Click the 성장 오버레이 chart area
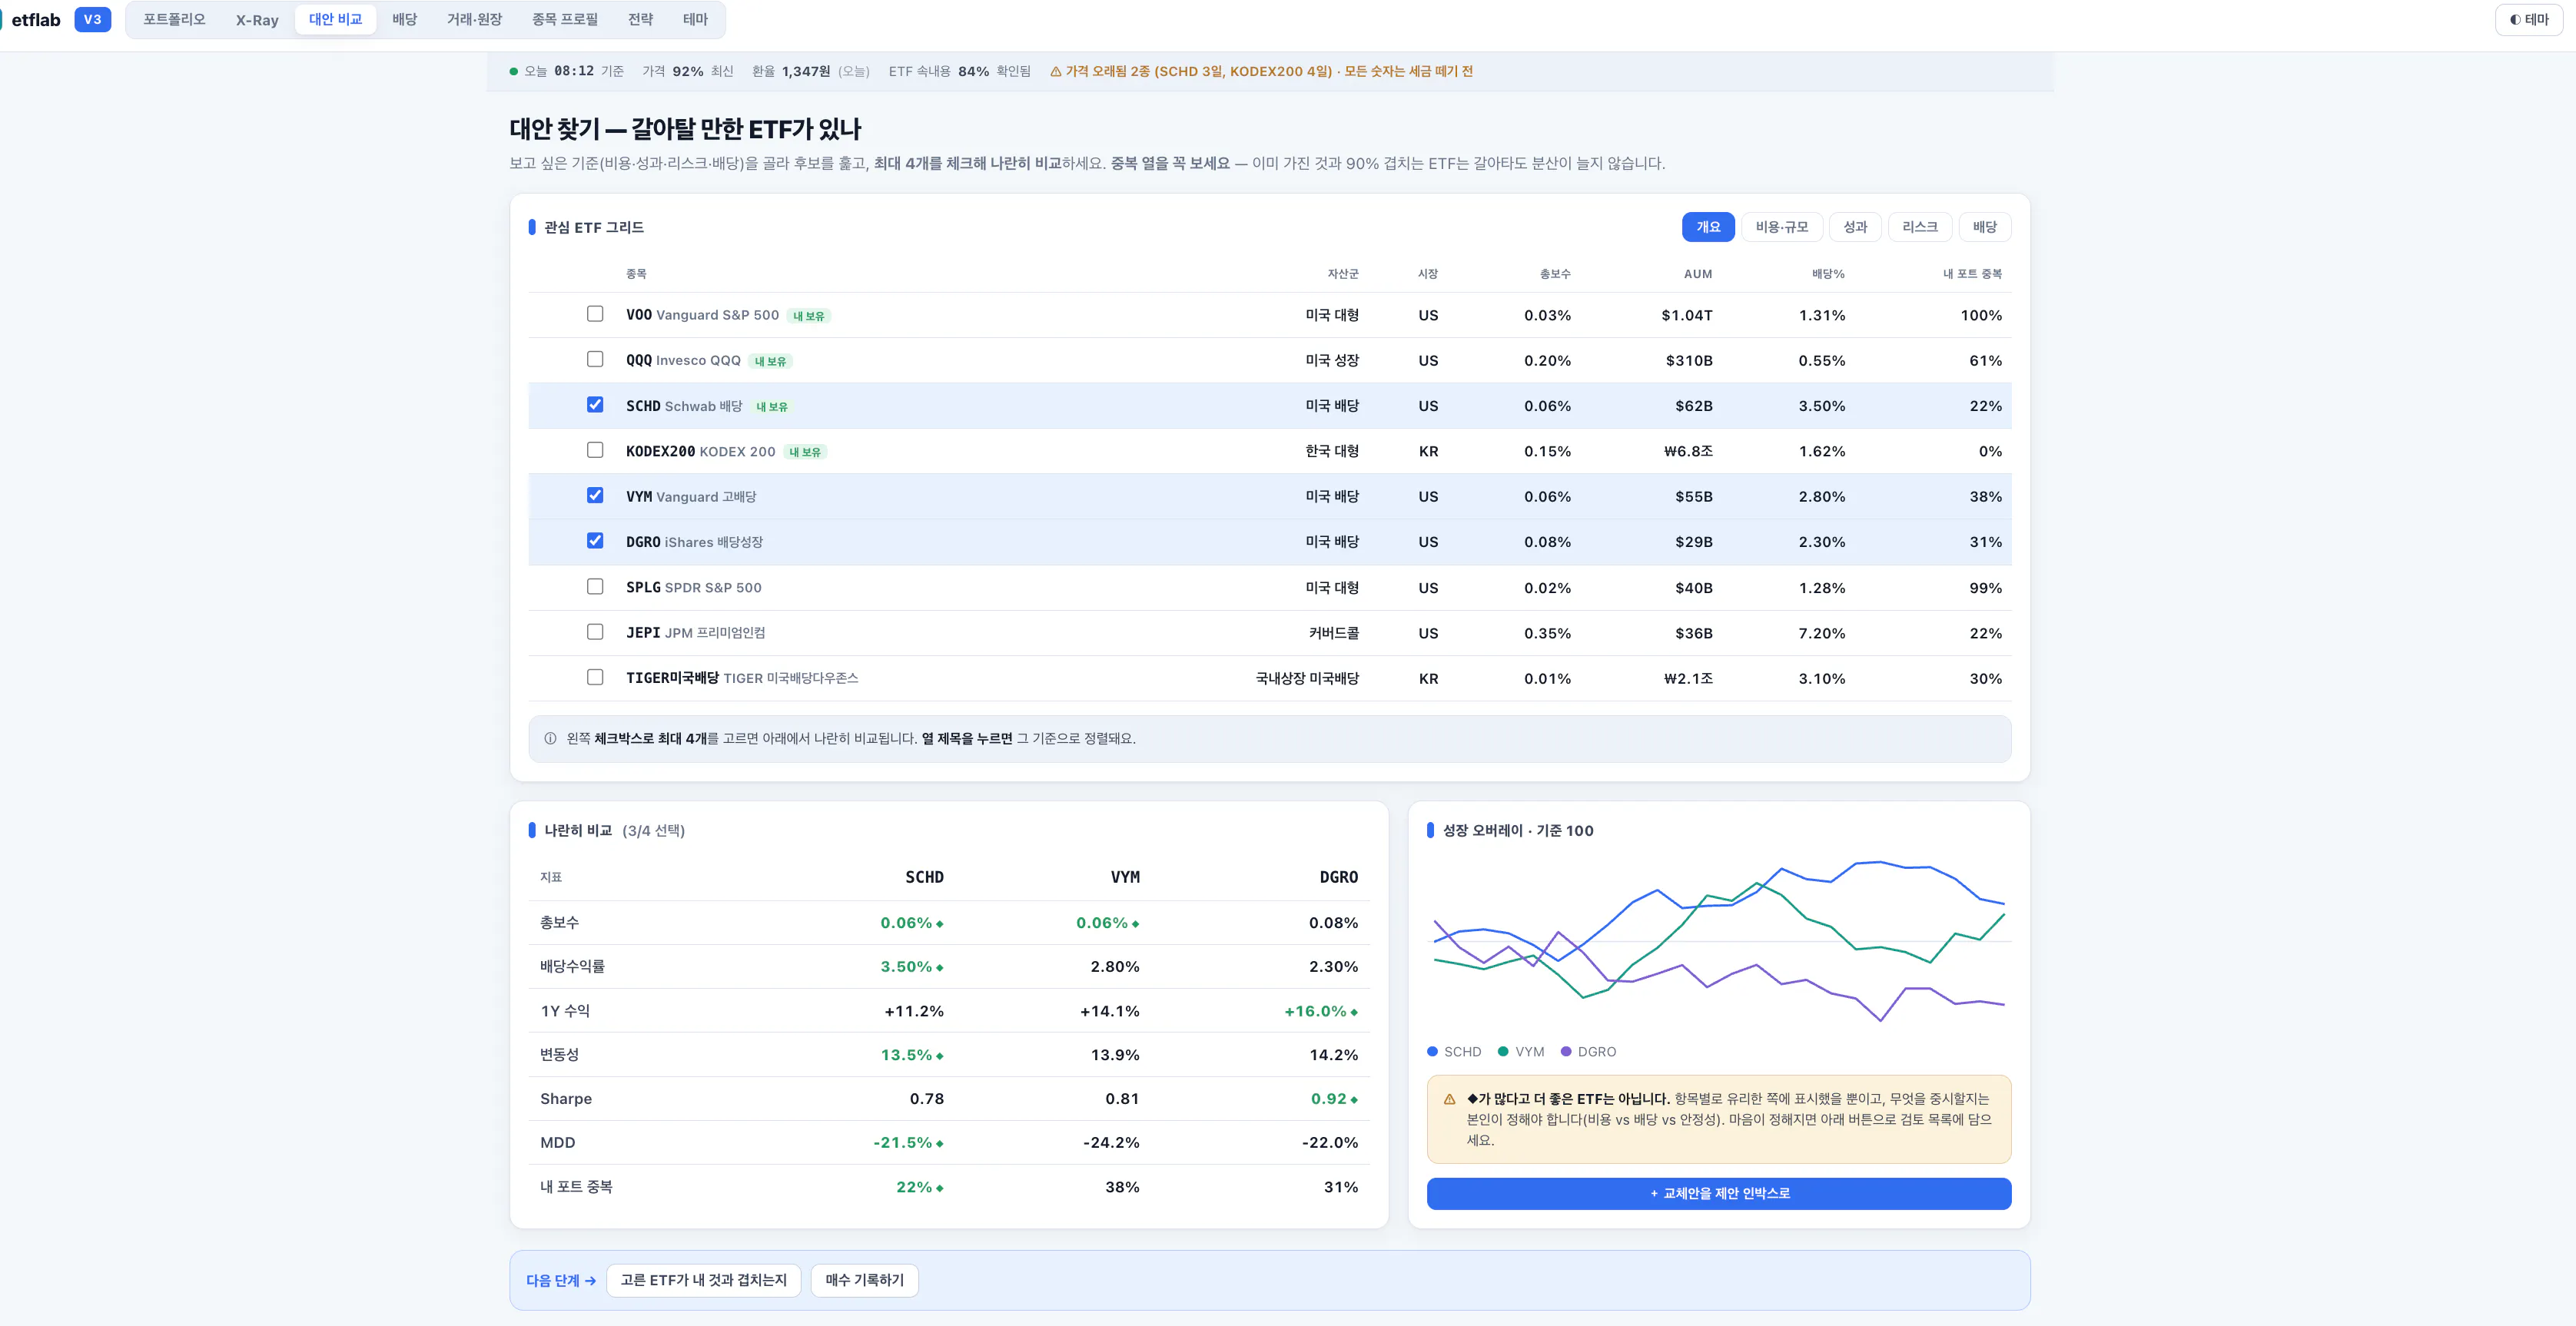Screen dimensions: 2576x1326 coord(1718,941)
